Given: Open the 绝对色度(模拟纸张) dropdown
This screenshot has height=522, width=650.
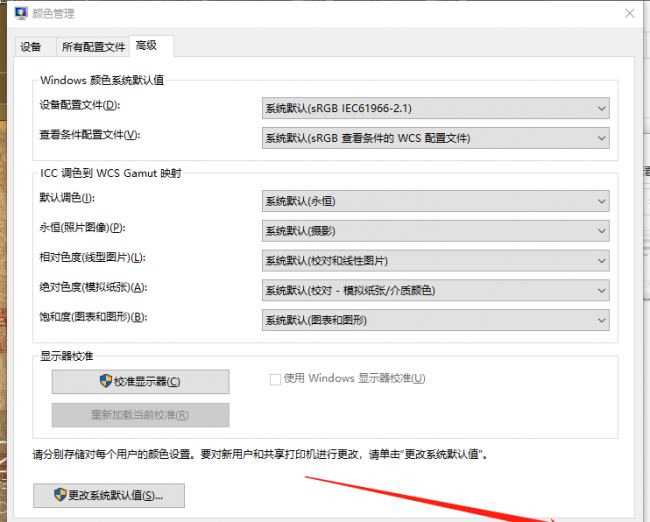Looking at the screenshot, I should 436,290.
